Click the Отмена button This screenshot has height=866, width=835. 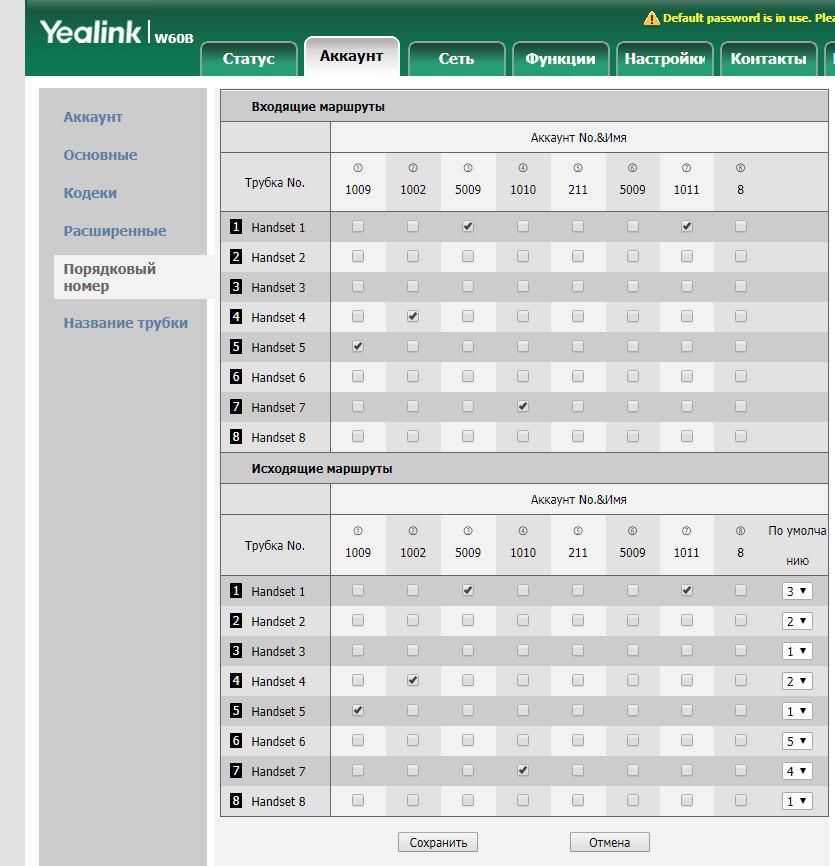[x=609, y=843]
